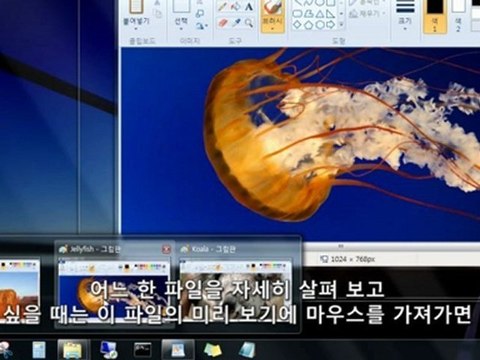Open the Brush (브러시) dropdown arrow
480x360 pixels.
(272, 29)
